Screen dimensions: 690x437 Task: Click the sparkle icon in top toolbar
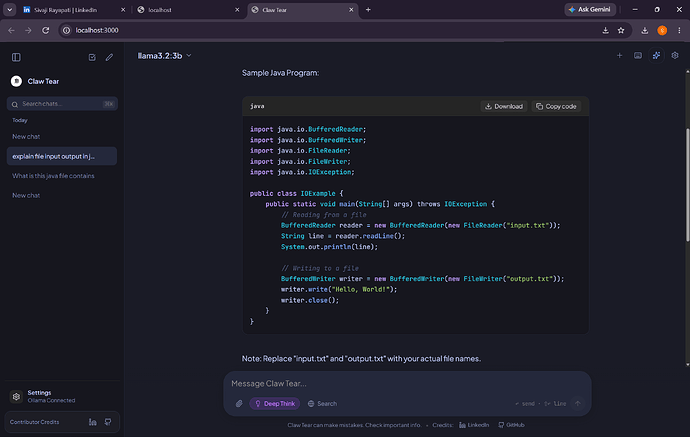pyautogui.click(x=656, y=55)
